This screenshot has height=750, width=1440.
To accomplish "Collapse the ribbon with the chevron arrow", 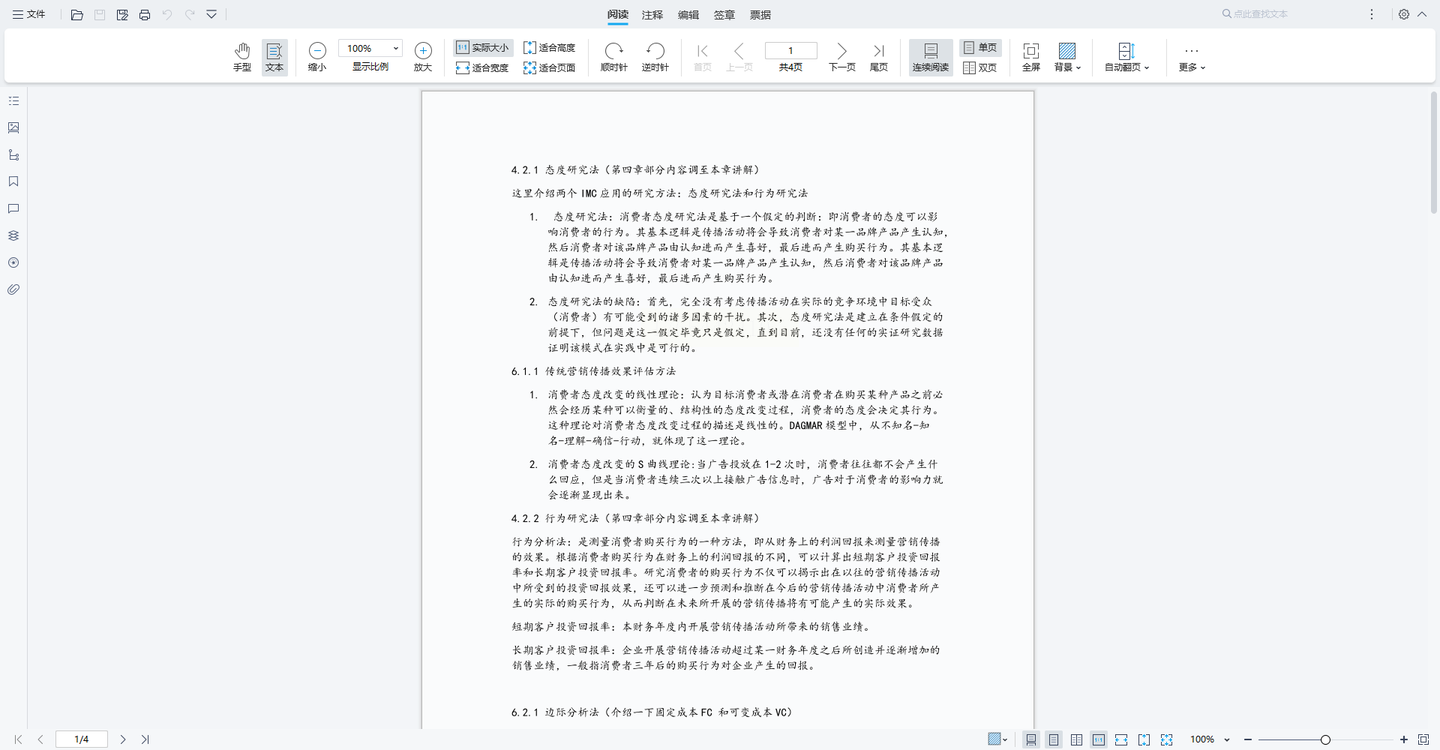I will [1423, 15].
